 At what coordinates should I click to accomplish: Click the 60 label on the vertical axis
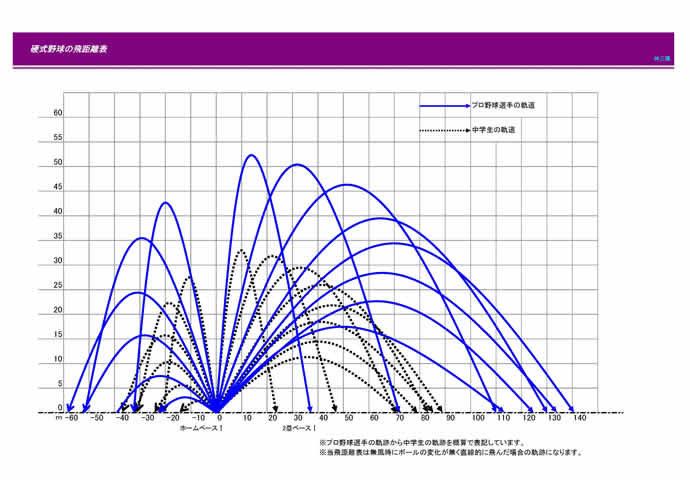pyautogui.click(x=58, y=114)
